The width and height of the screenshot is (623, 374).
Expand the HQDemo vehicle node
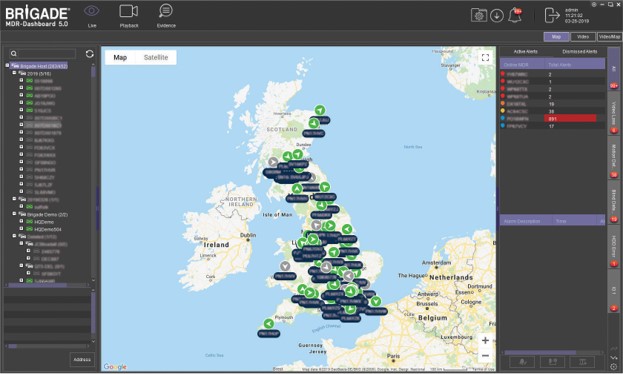[21, 221]
